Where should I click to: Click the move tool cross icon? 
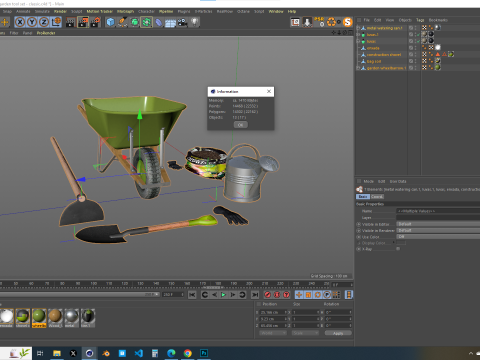[x=5, y=22]
